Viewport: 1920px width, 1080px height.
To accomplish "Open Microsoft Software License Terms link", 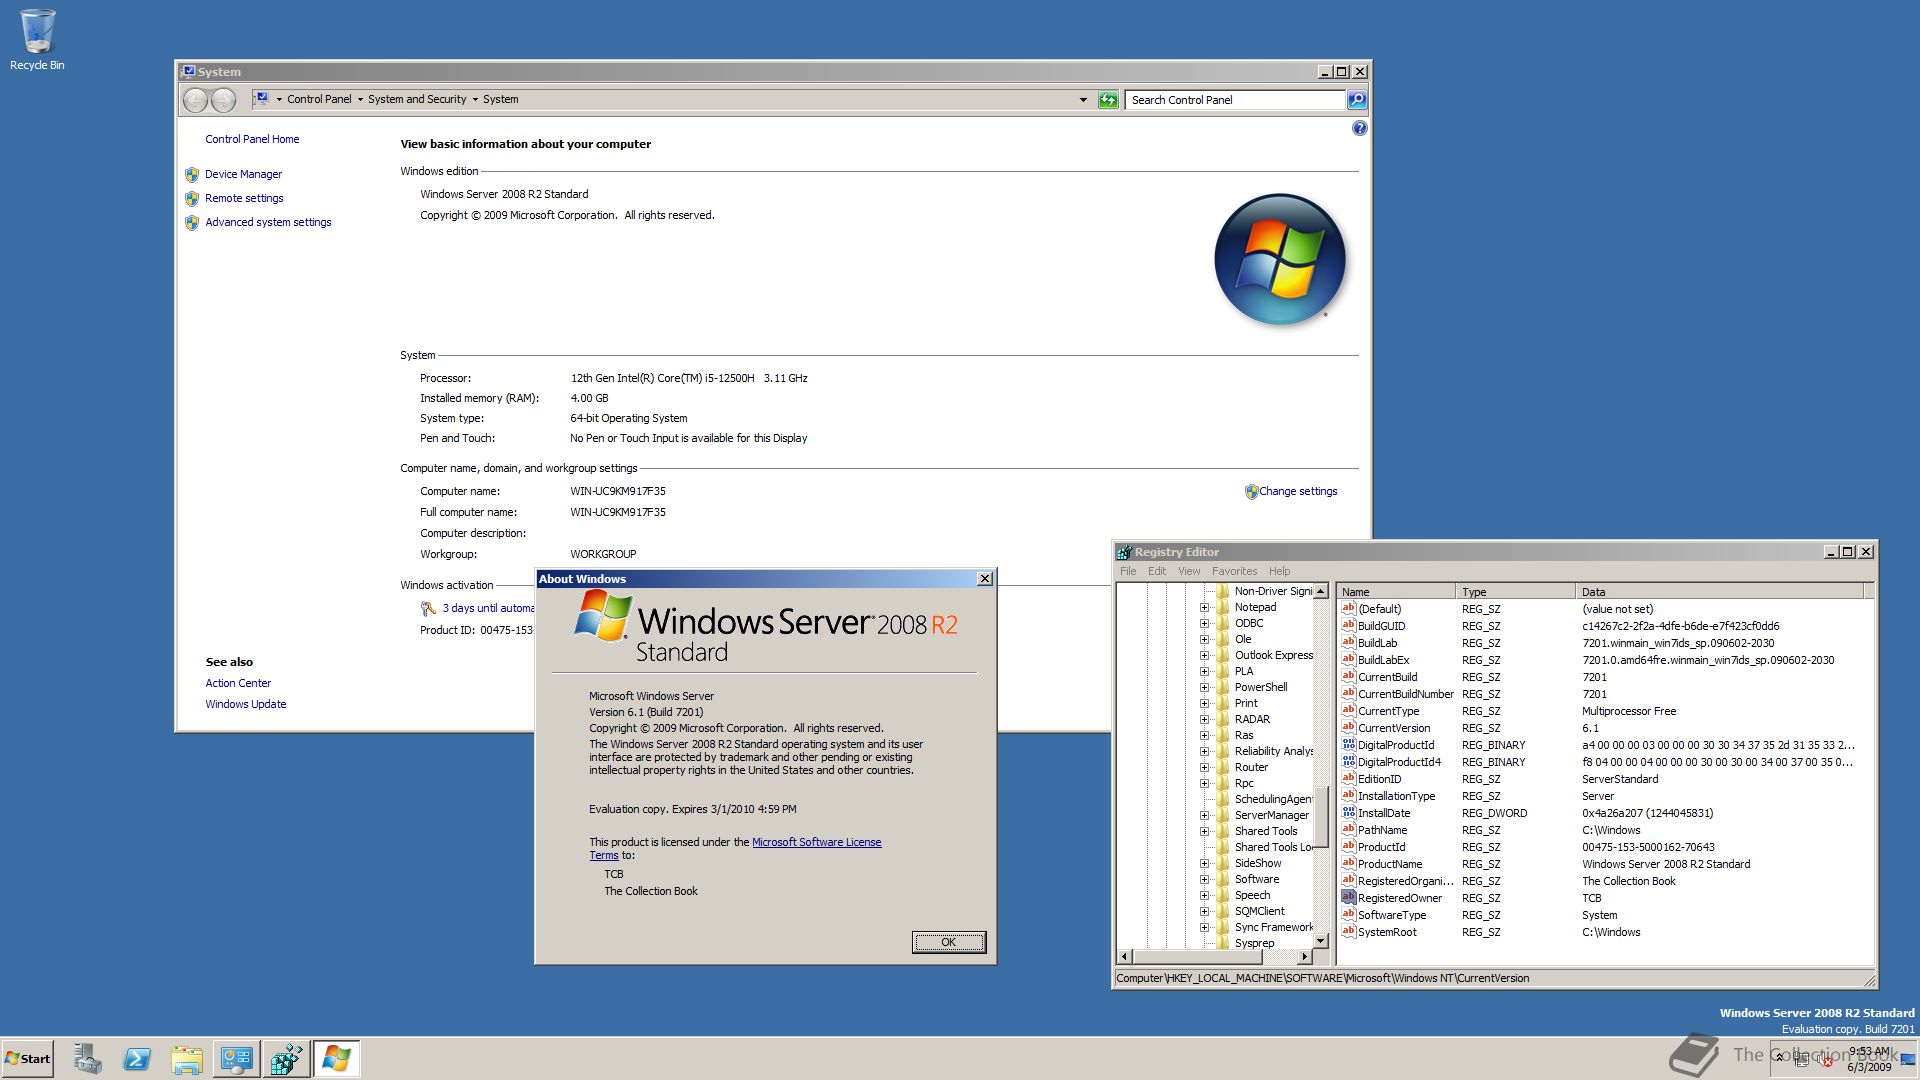I will (x=816, y=842).
